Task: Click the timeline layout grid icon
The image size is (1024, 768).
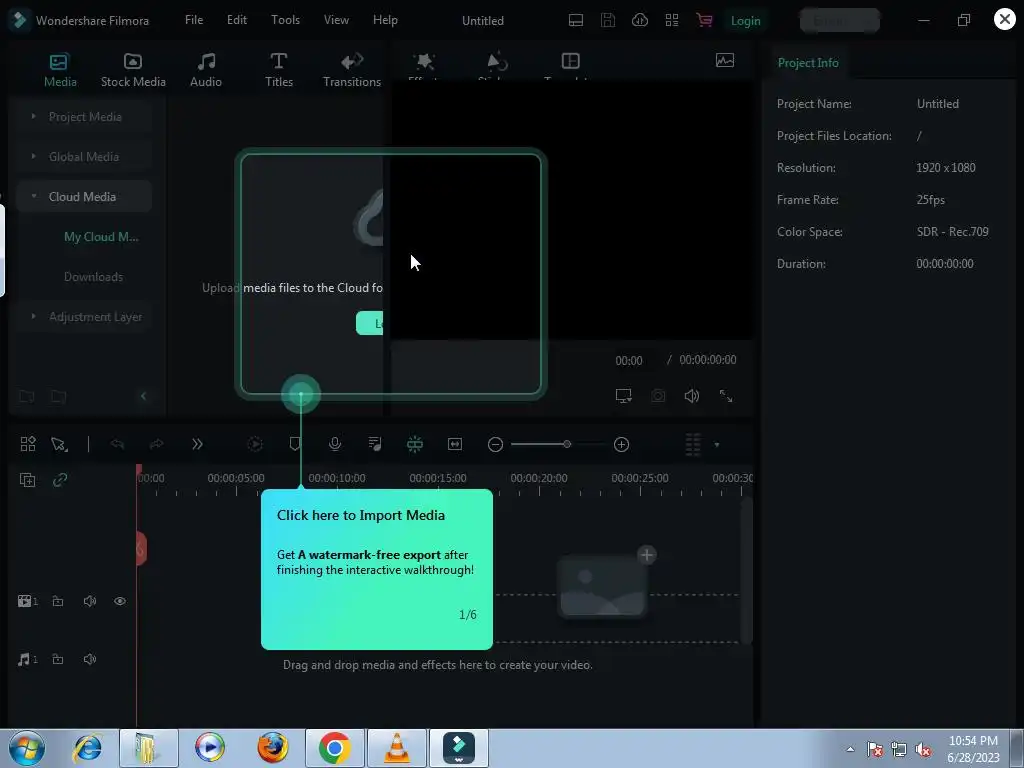Action: pos(28,444)
